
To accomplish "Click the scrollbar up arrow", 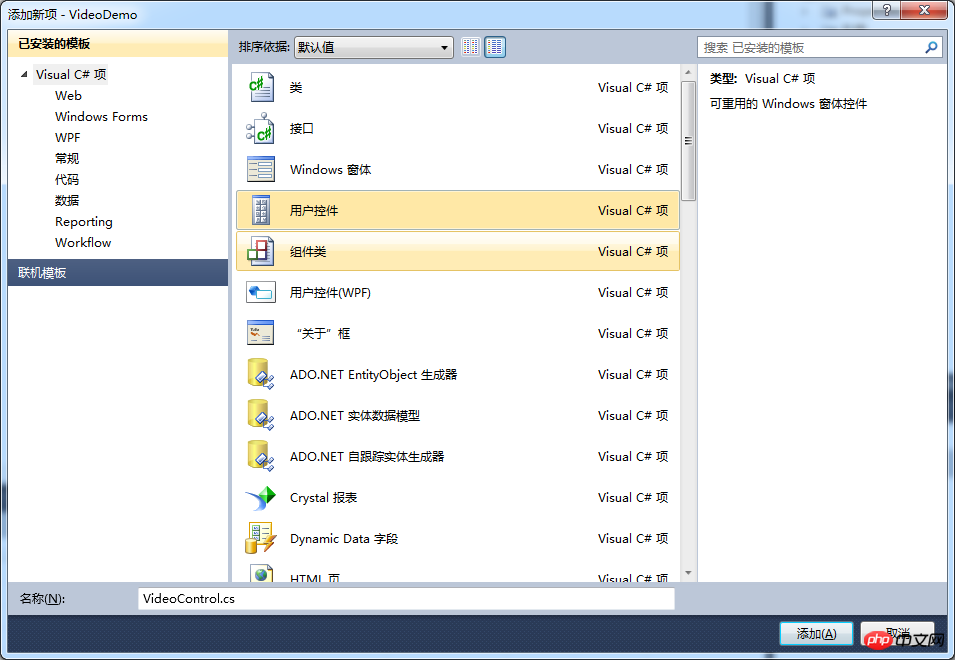I will click(x=688, y=72).
